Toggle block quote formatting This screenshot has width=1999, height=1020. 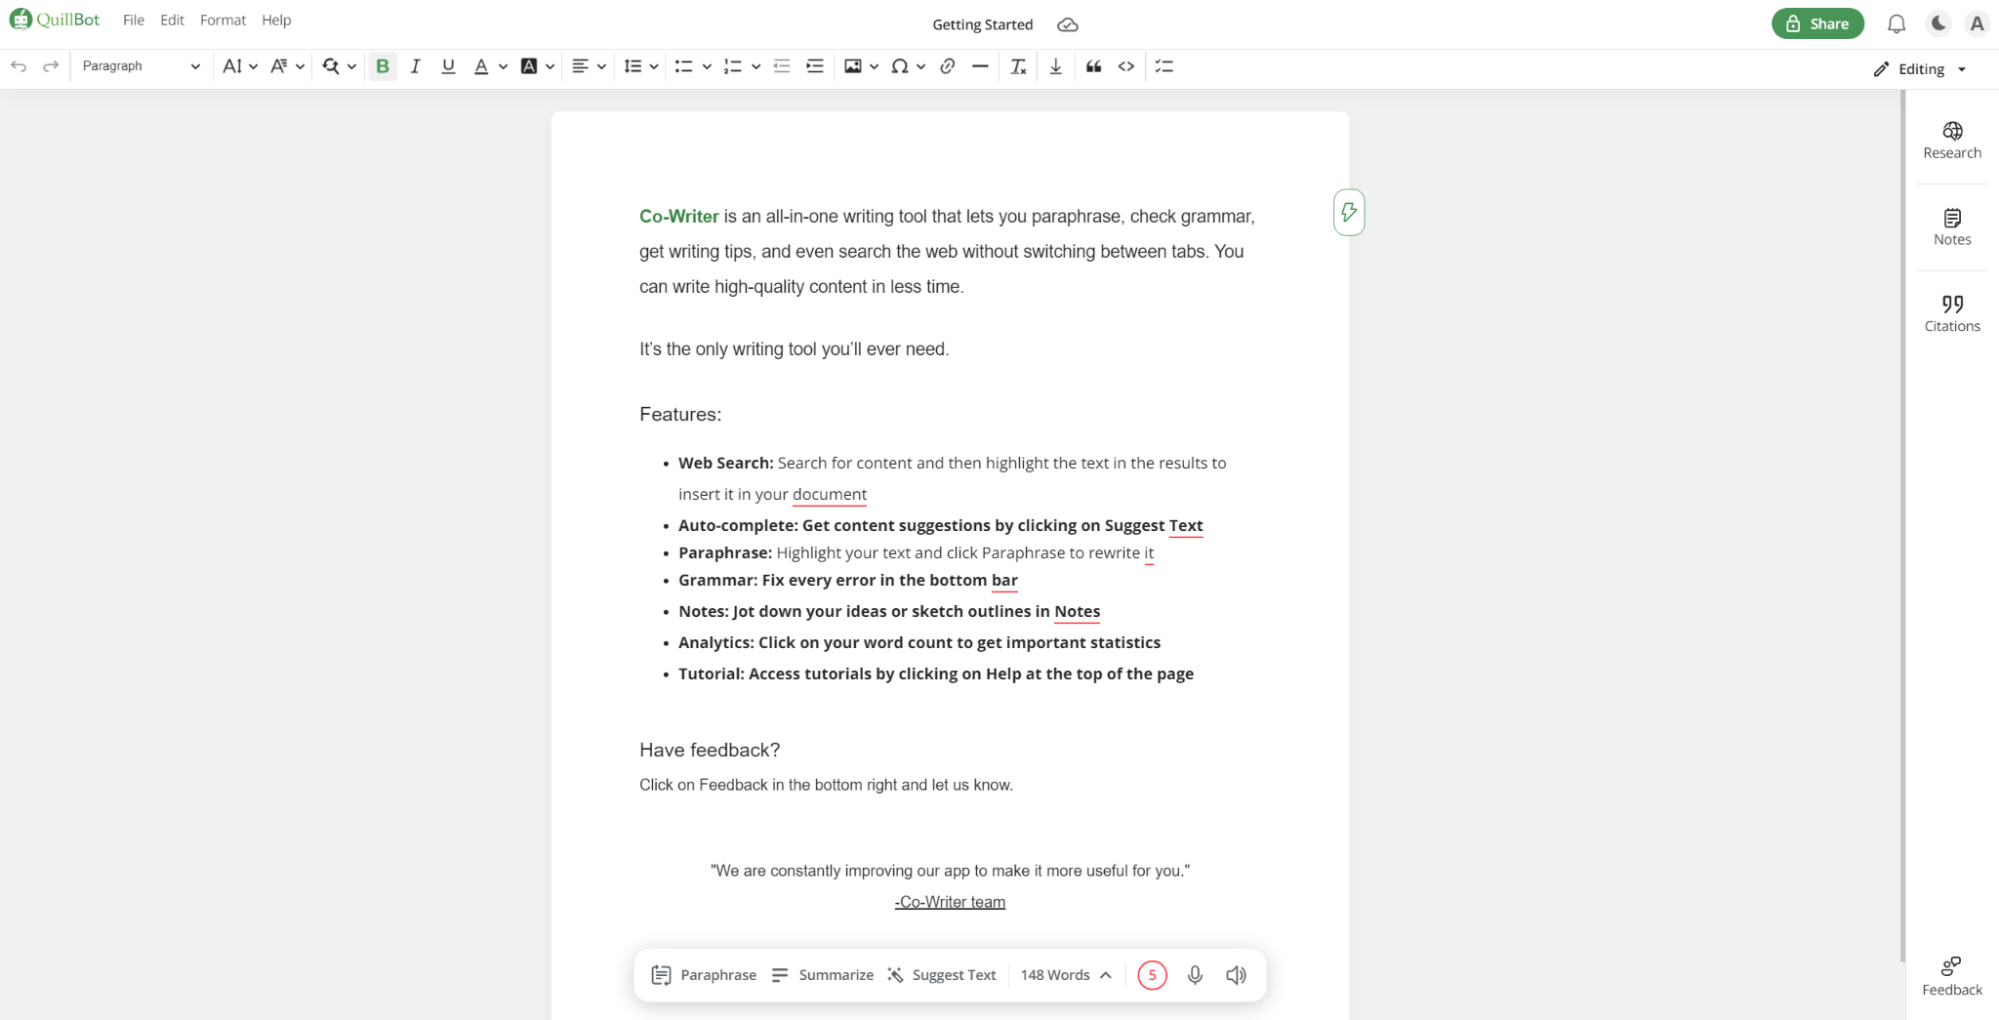1094,66
